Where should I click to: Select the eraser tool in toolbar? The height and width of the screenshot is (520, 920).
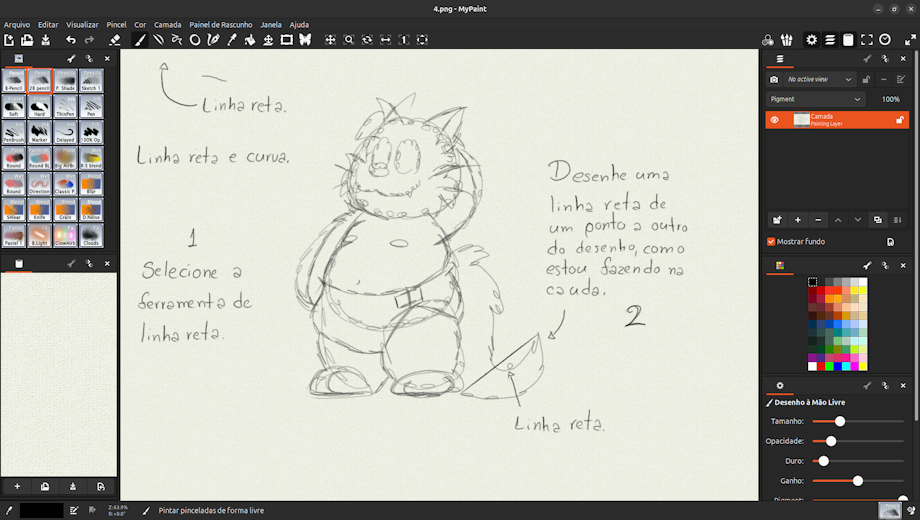[114, 40]
